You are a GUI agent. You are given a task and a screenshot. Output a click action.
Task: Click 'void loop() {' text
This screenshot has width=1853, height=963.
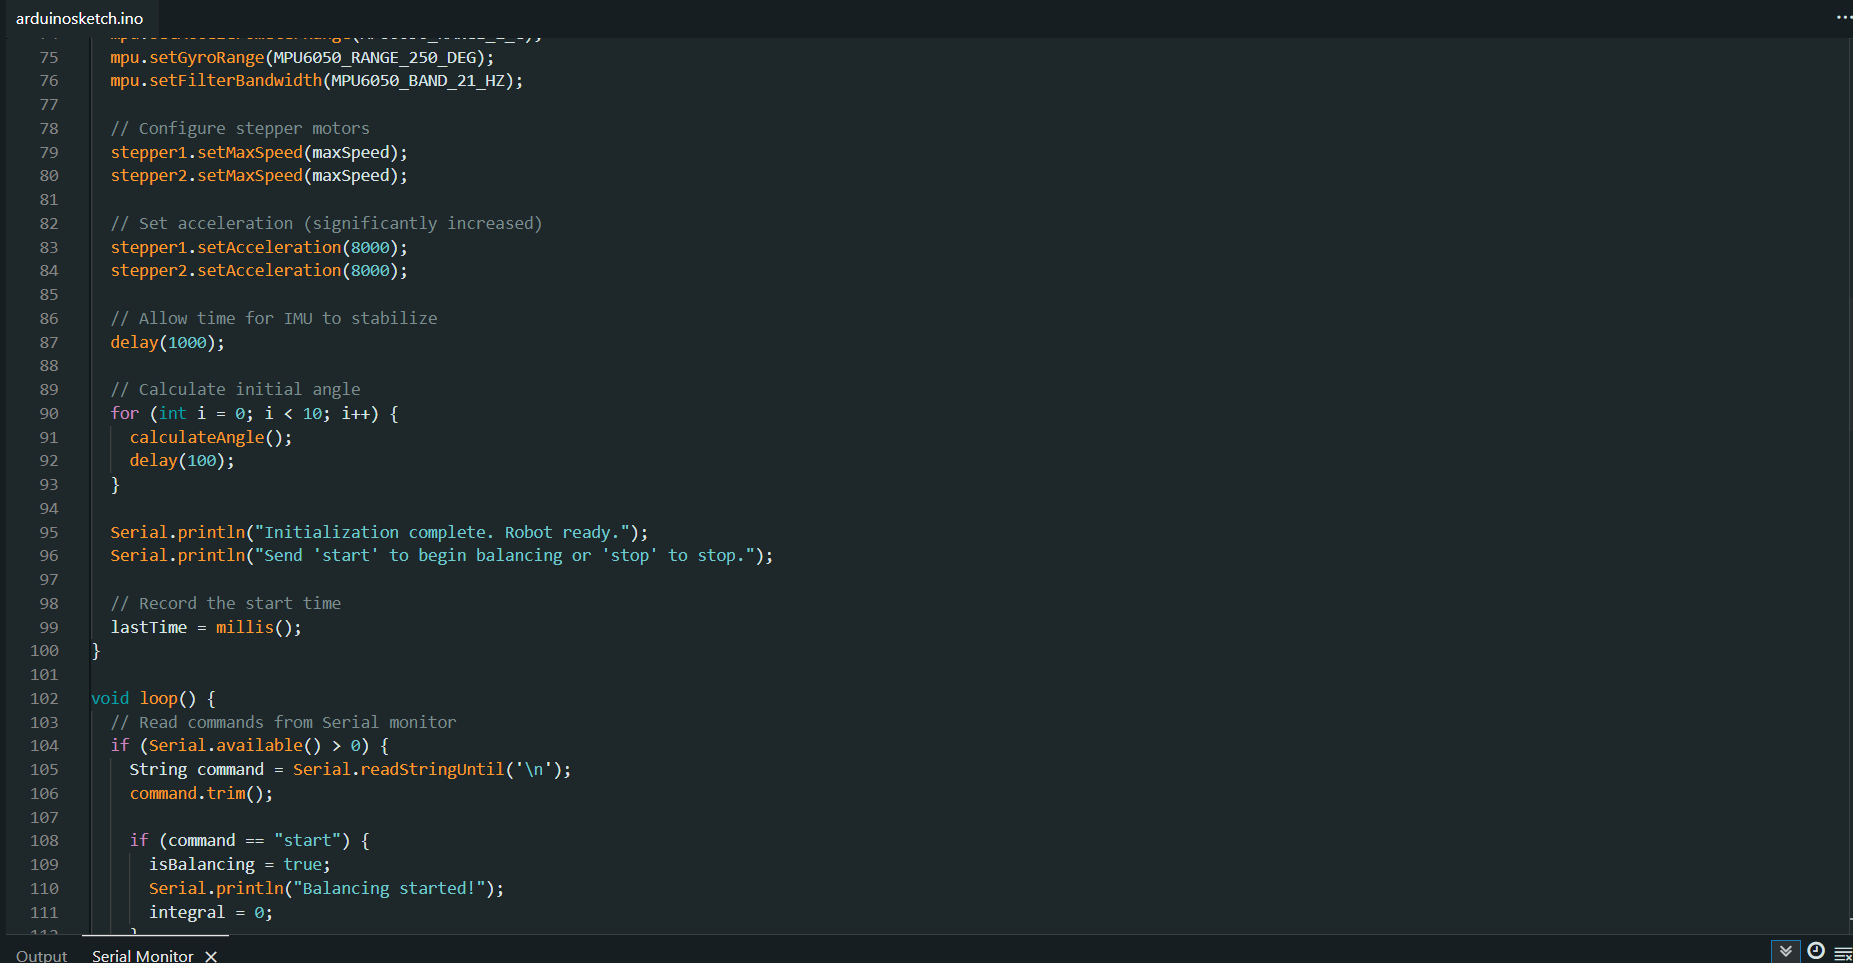pos(154,698)
